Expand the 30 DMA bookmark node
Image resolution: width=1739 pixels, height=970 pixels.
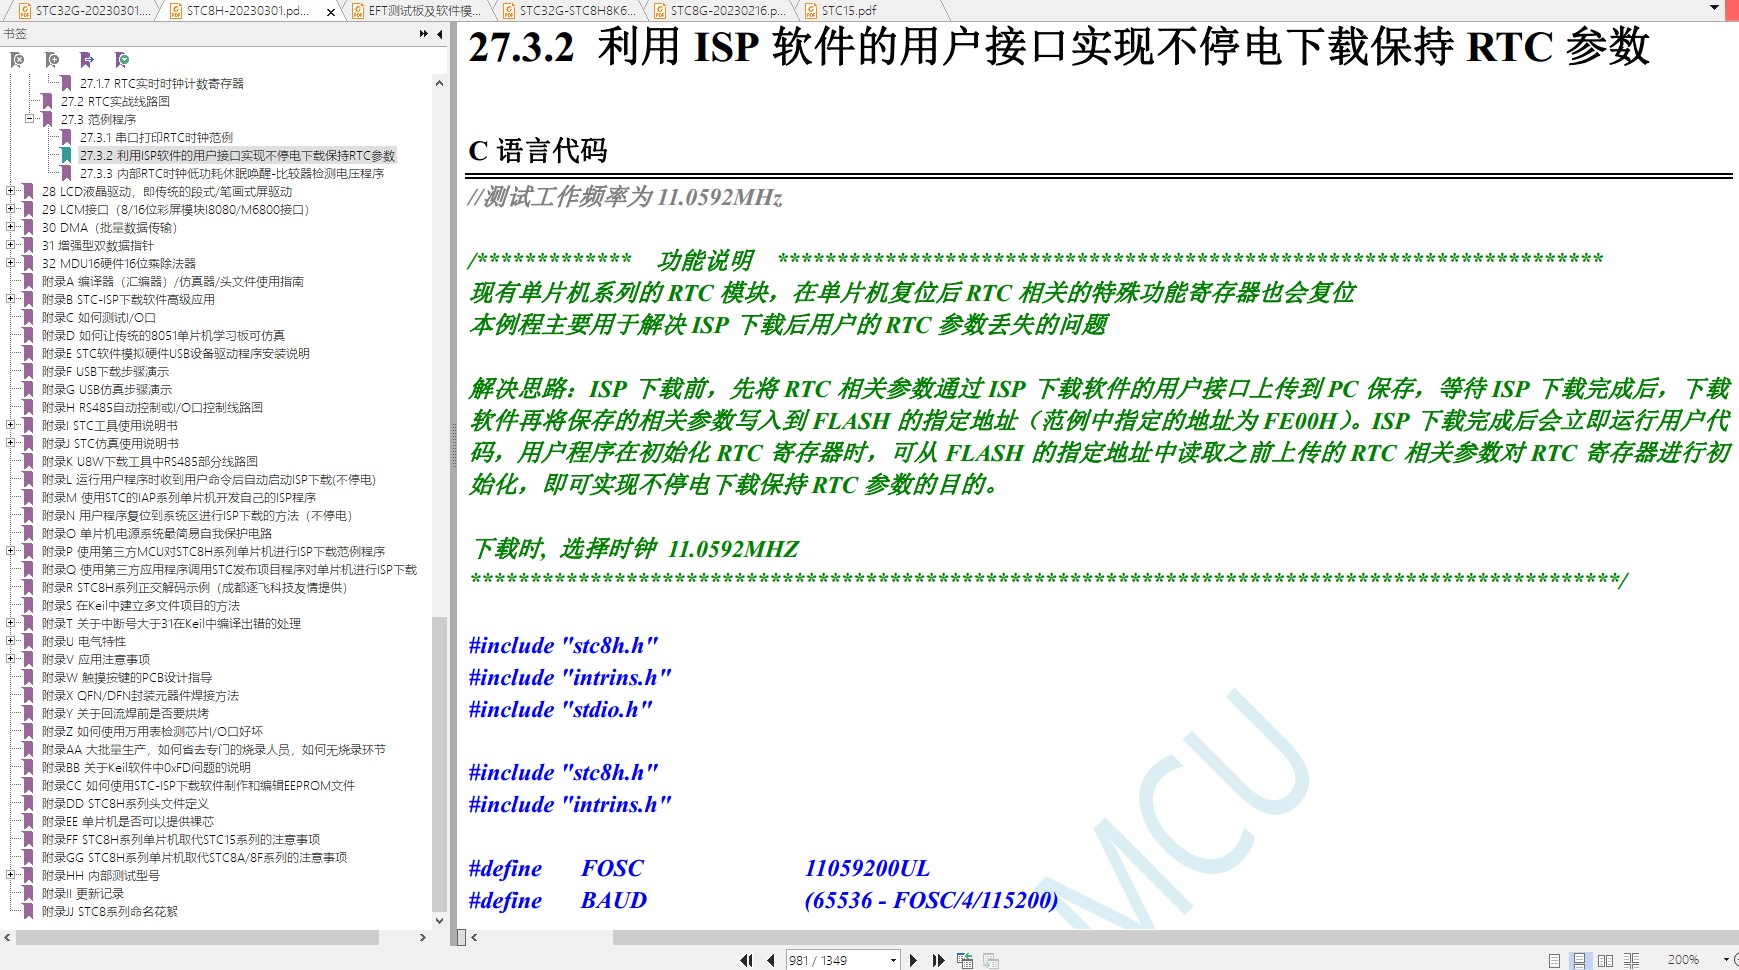pyautogui.click(x=10, y=227)
